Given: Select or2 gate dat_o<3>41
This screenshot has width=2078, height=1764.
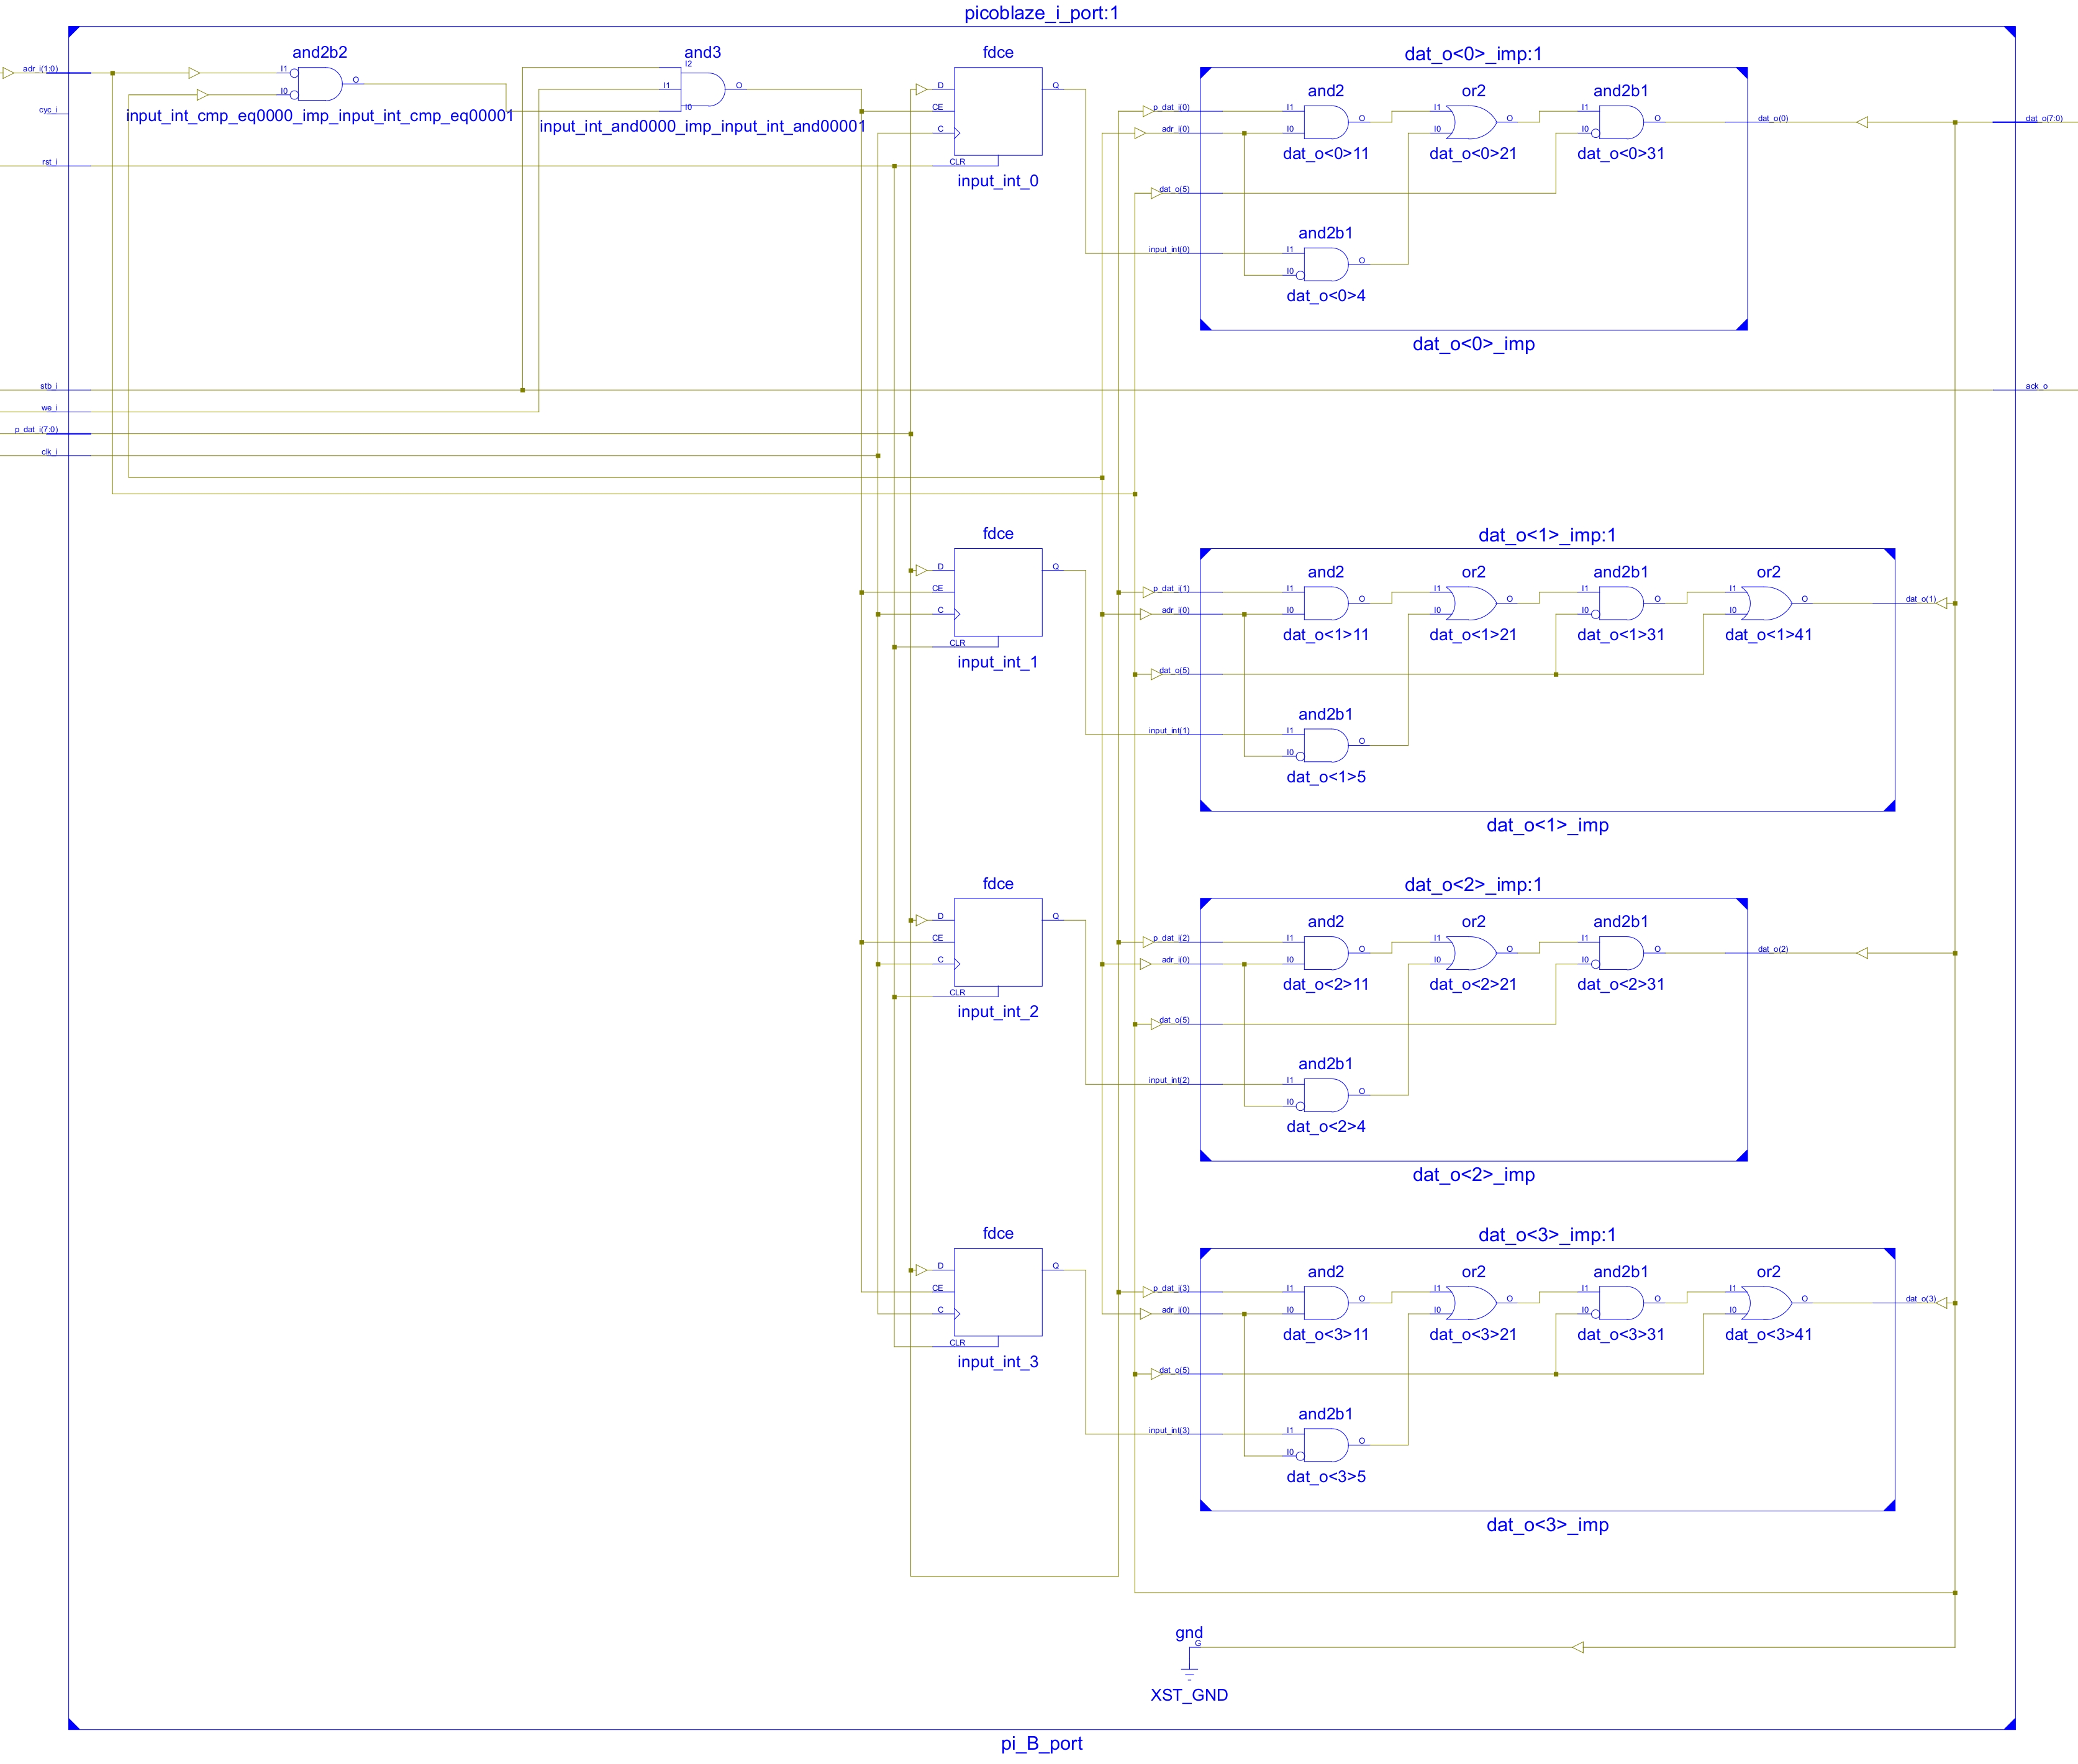Looking at the screenshot, I should pyautogui.click(x=1767, y=1303).
